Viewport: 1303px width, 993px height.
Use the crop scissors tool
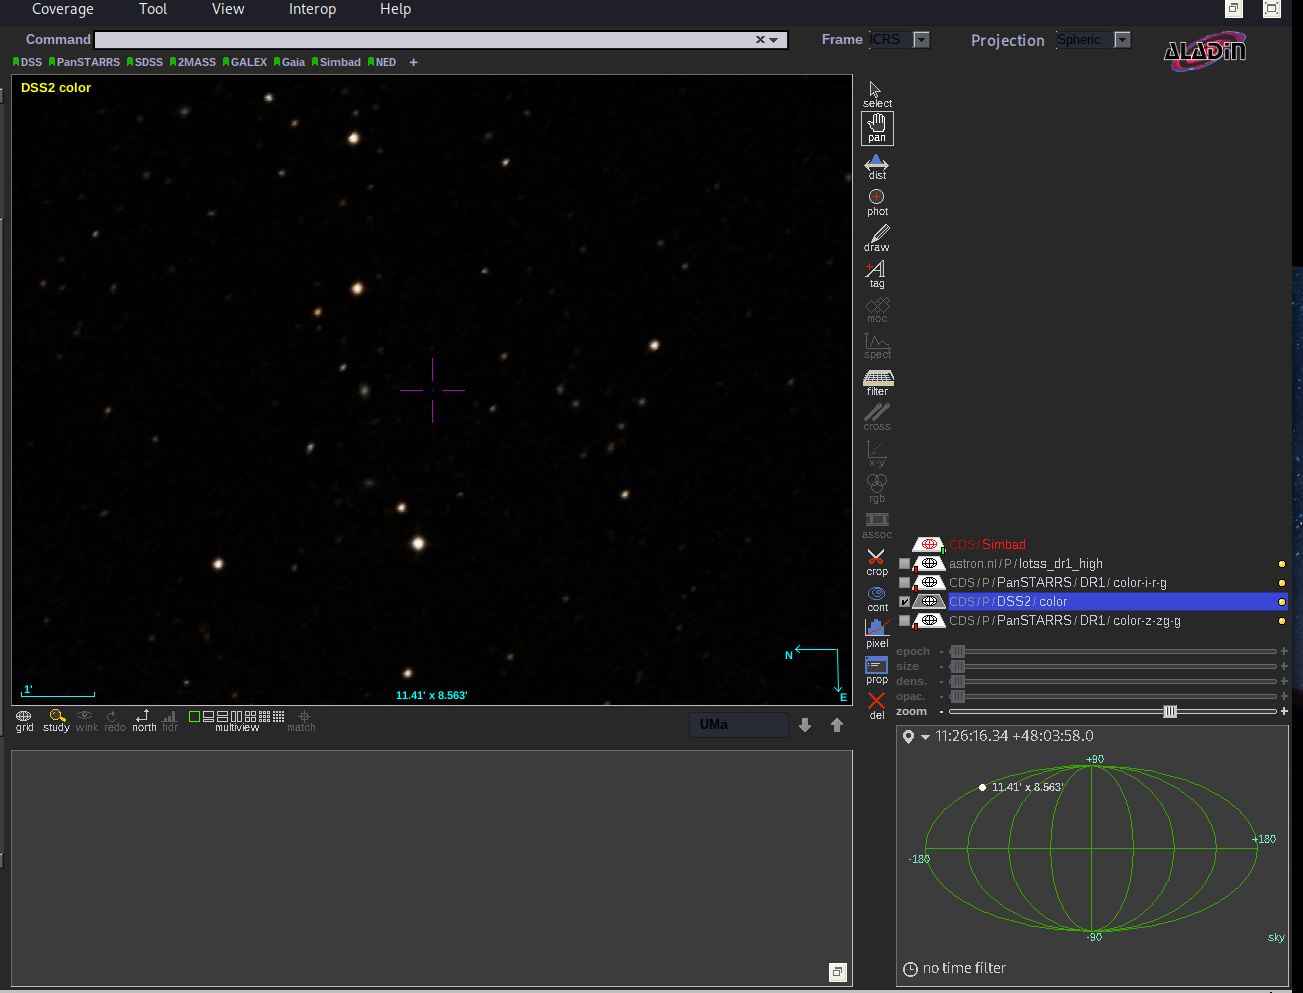pyautogui.click(x=877, y=562)
